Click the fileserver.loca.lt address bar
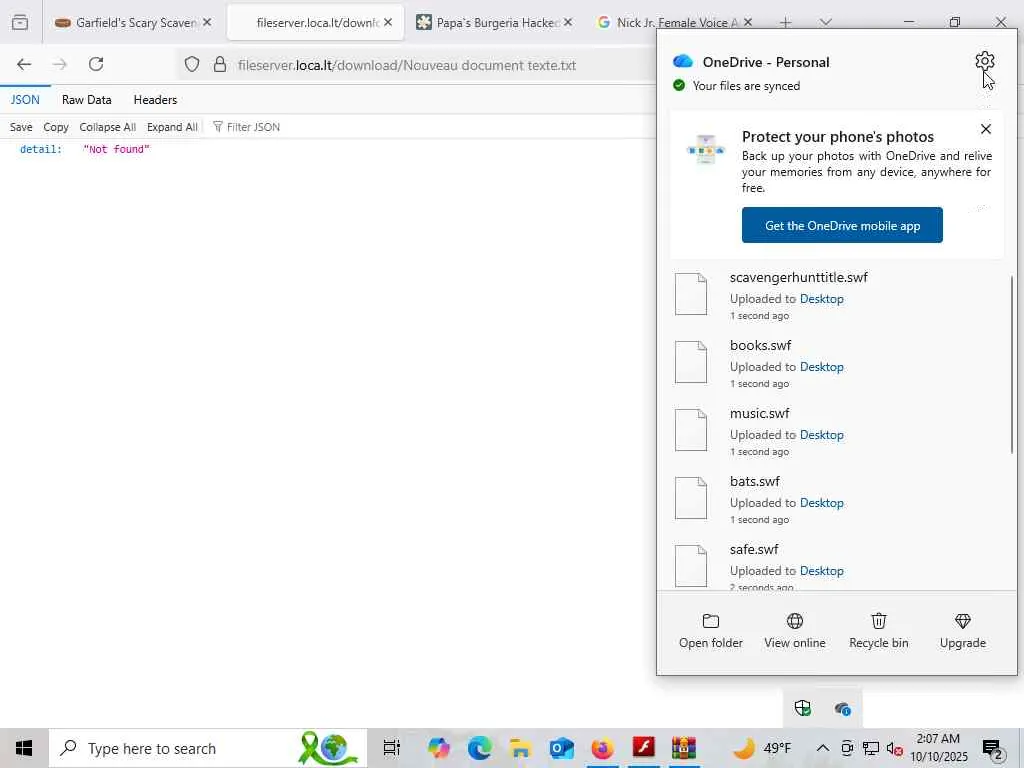This screenshot has height=768, width=1024. 406,65
